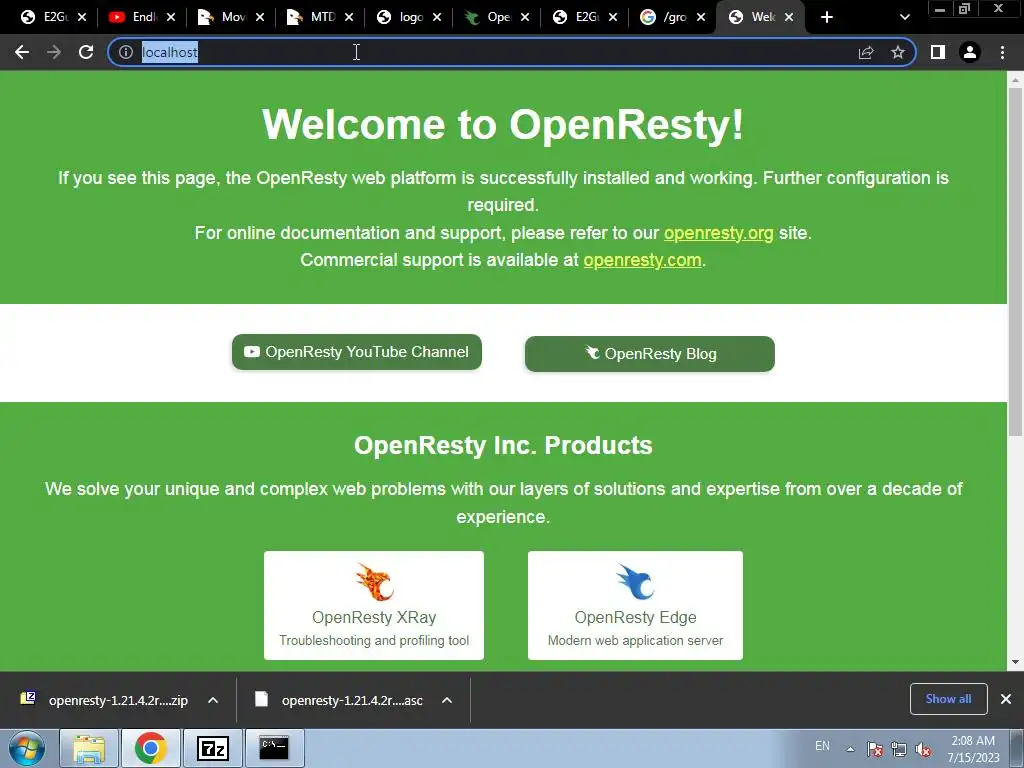Switch to the Mov tab
This screenshot has height=768, width=1024.
[223, 17]
